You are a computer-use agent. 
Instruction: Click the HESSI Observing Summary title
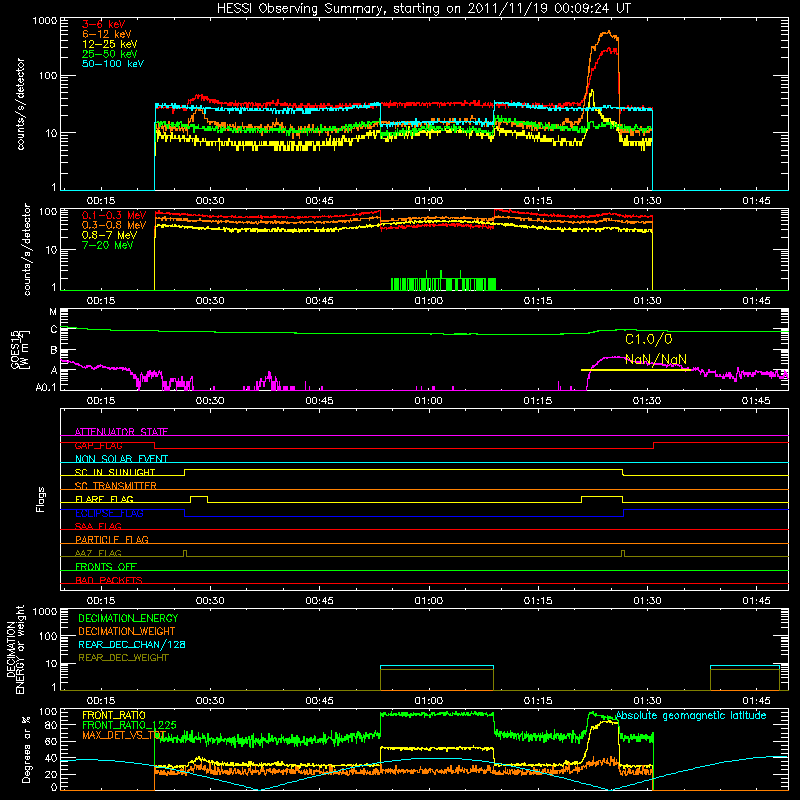(x=424, y=9)
